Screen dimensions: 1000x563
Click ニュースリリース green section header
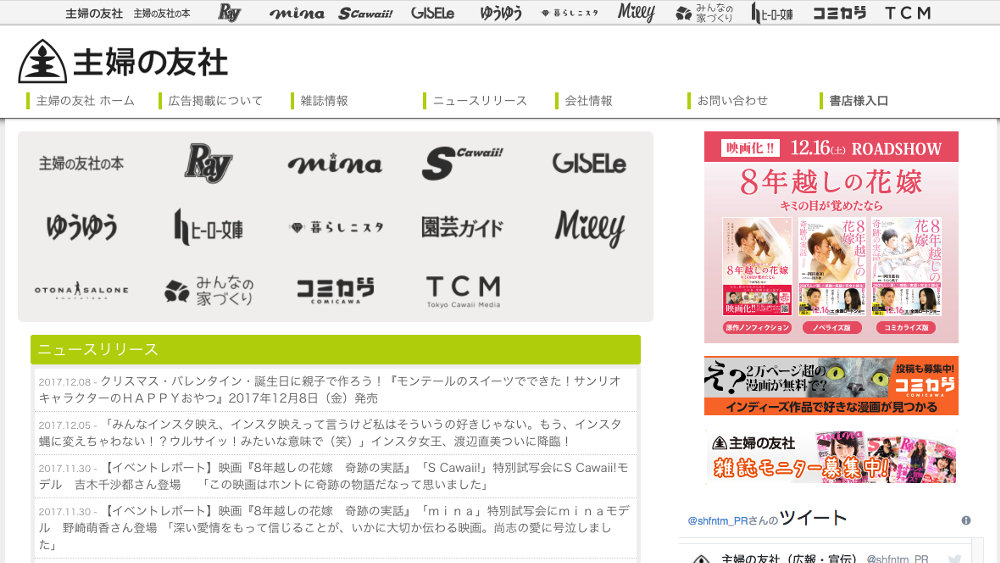pos(335,349)
